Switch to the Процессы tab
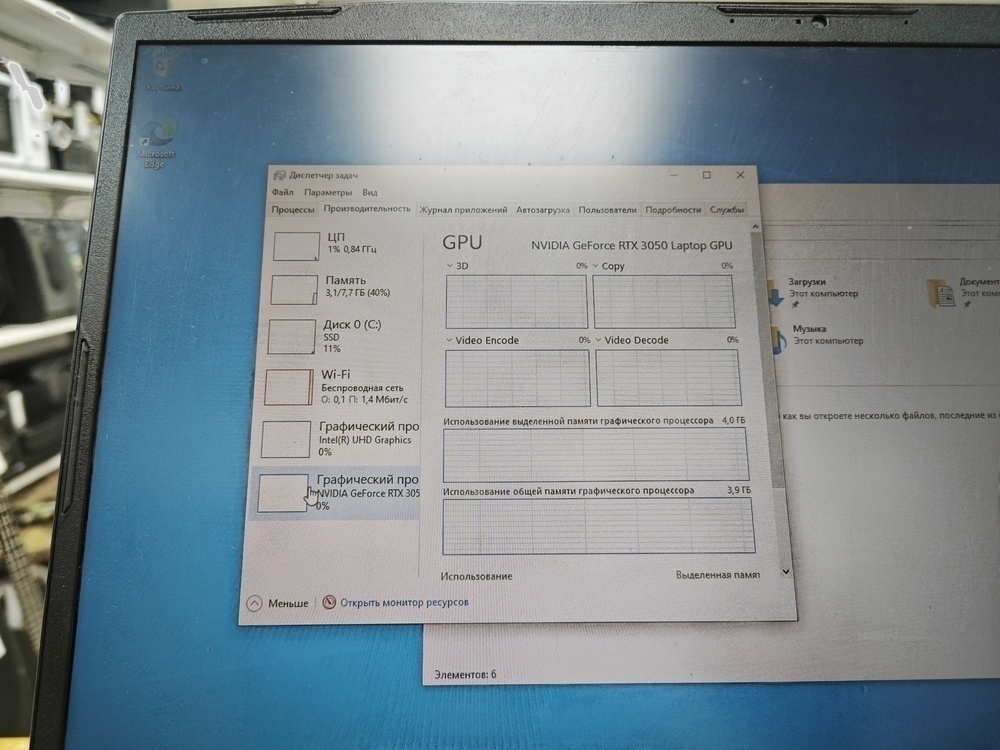Image resolution: width=1000 pixels, height=750 pixels. pos(293,209)
